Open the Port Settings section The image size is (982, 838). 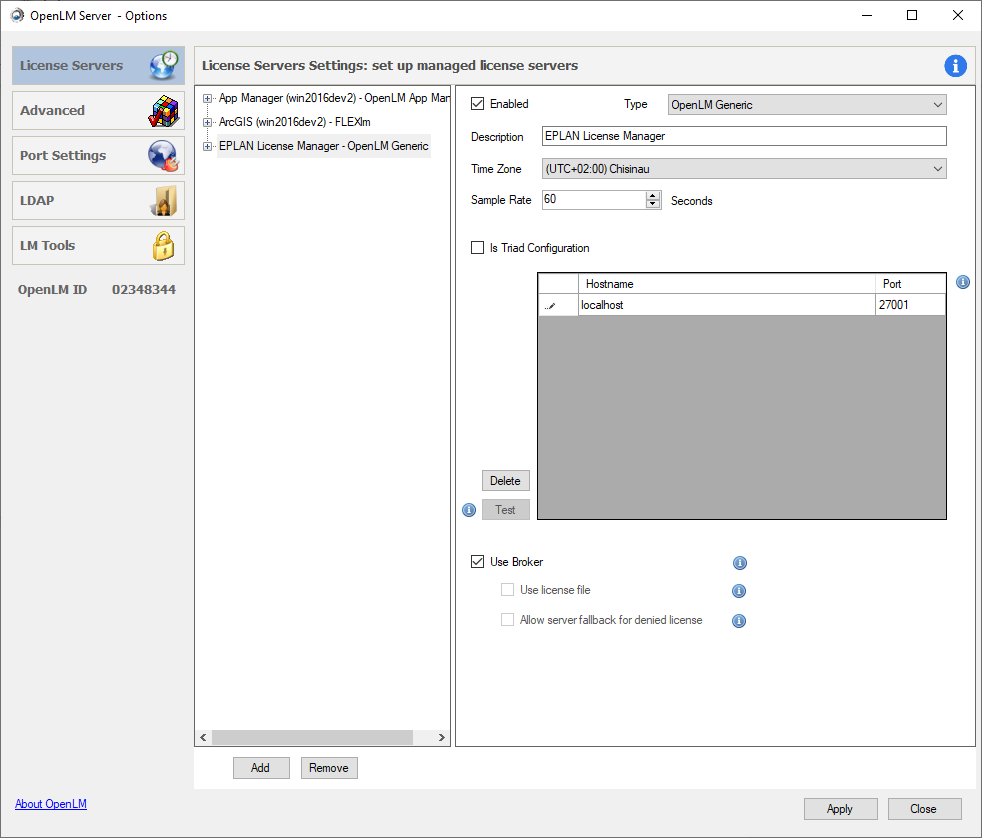coord(98,156)
